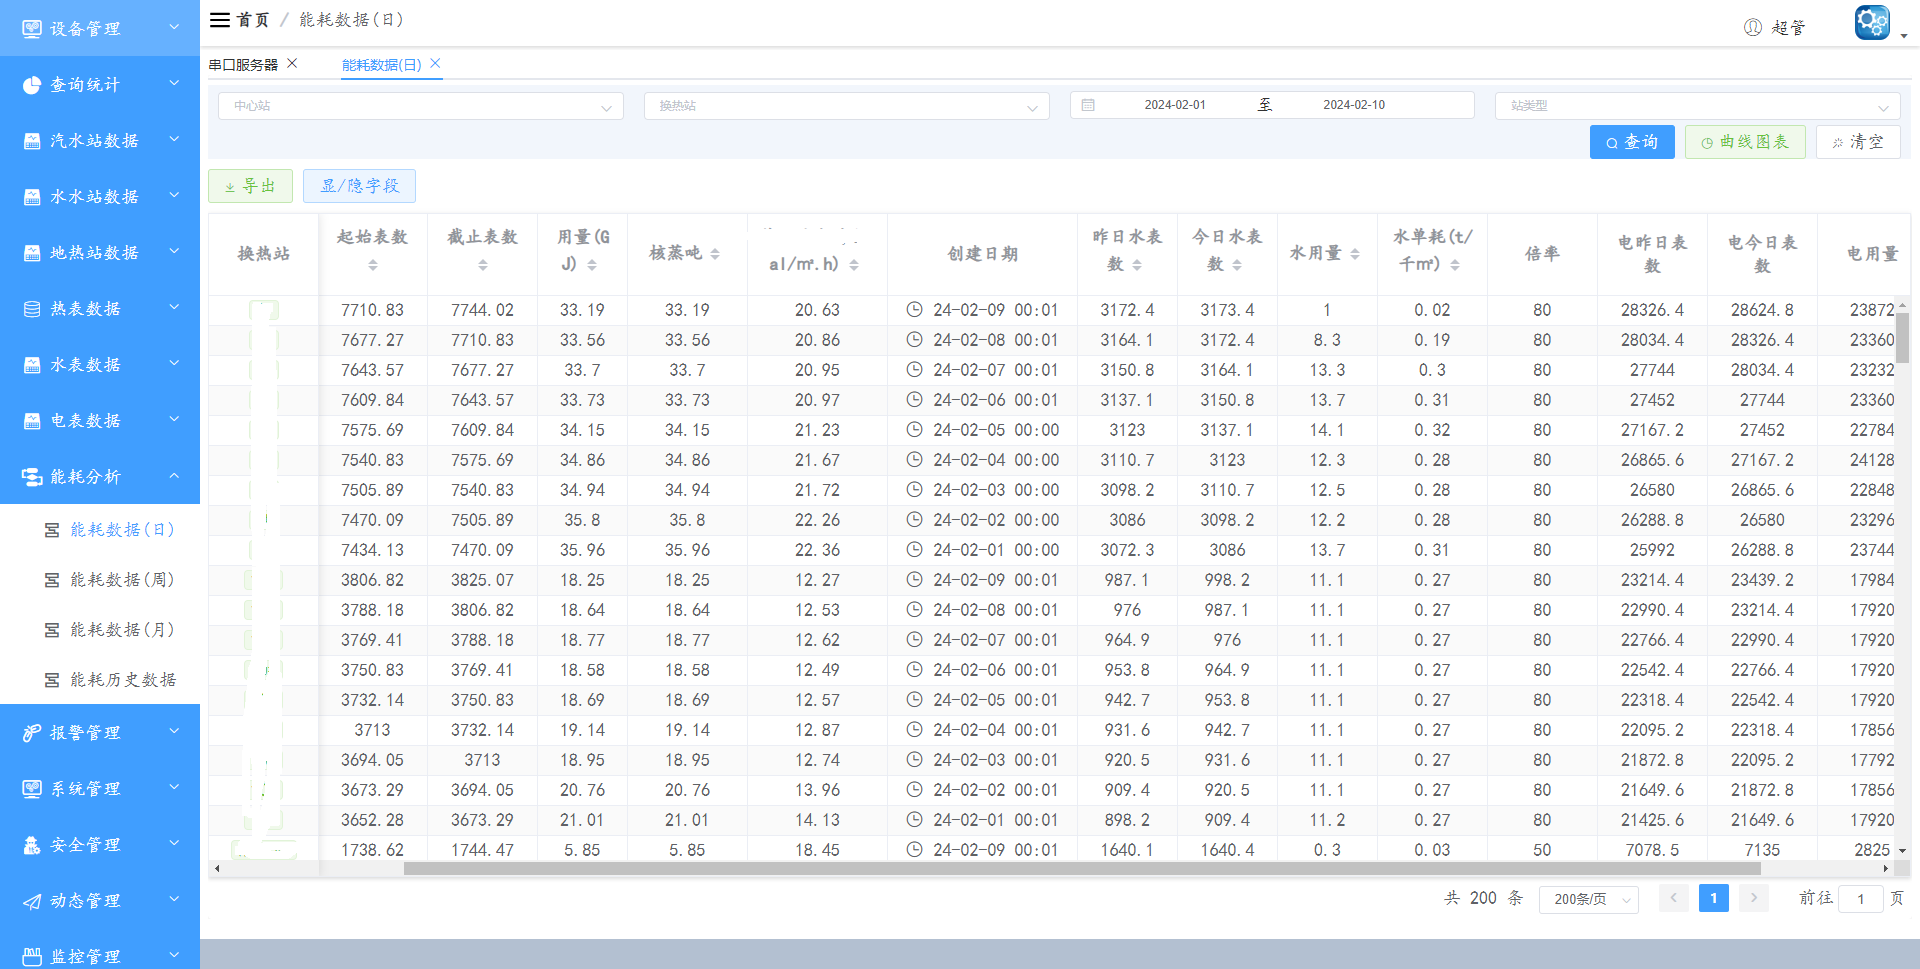Image resolution: width=1920 pixels, height=969 pixels.
Task: Click the horizontal table scrollbar
Action: click(1082, 869)
